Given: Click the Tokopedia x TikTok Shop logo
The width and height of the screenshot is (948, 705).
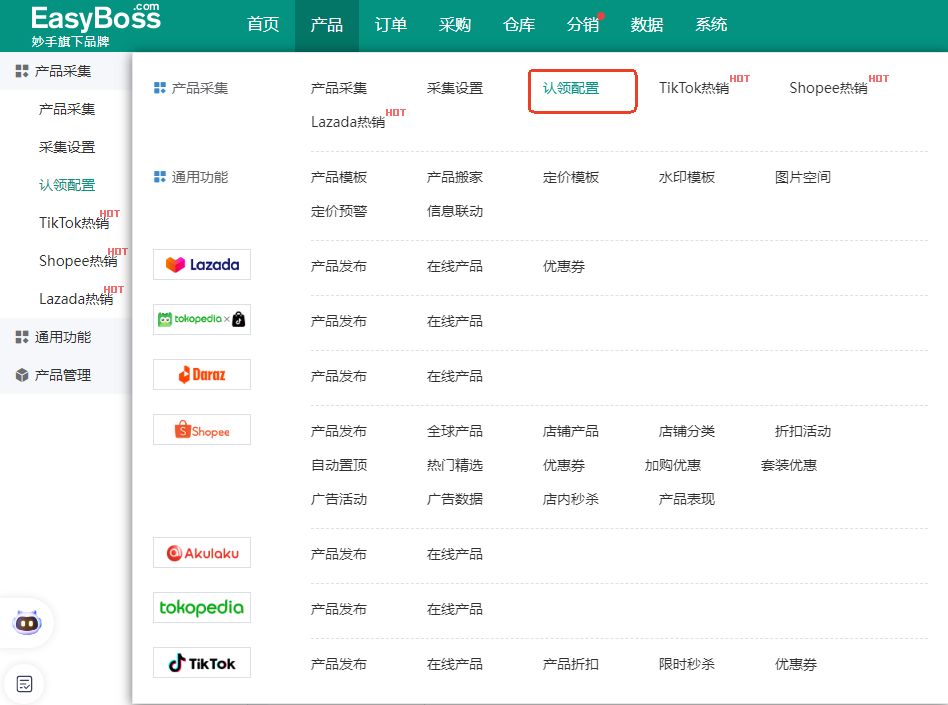Looking at the screenshot, I should [x=202, y=320].
